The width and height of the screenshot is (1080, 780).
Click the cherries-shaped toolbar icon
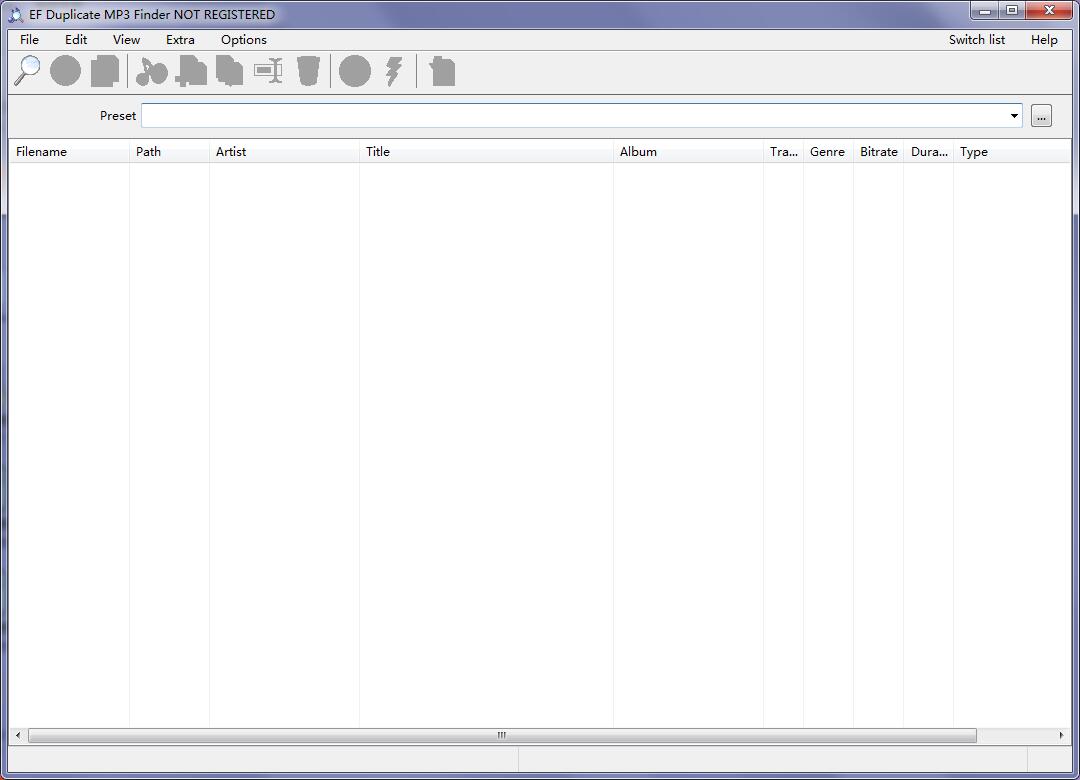tap(152, 71)
